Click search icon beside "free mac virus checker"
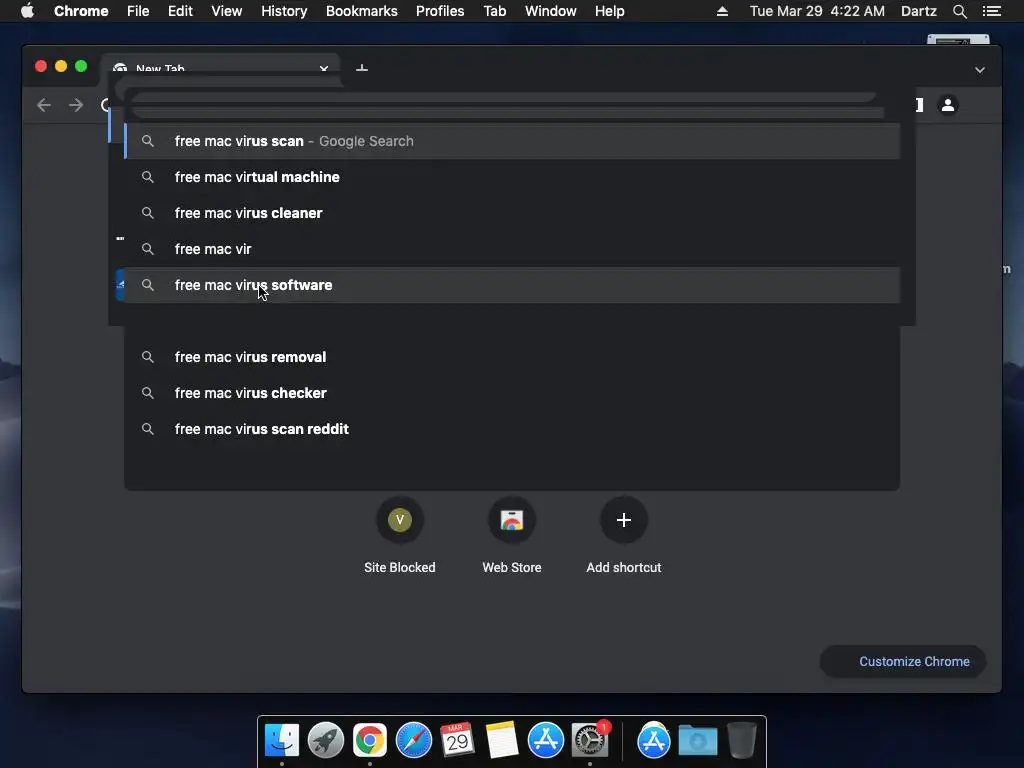 148,393
